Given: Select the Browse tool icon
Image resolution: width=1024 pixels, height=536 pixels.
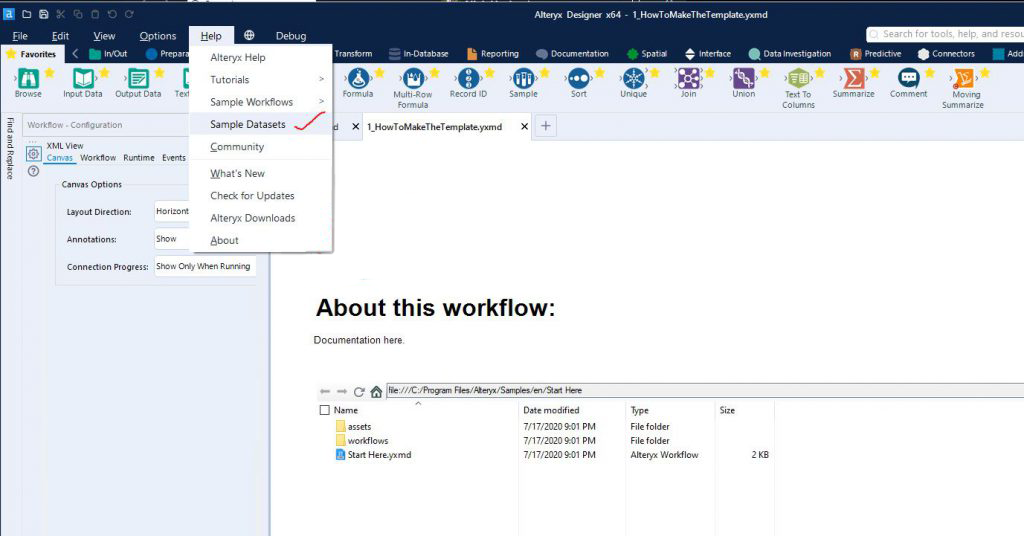Looking at the screenshot, I should coord(28,78).
